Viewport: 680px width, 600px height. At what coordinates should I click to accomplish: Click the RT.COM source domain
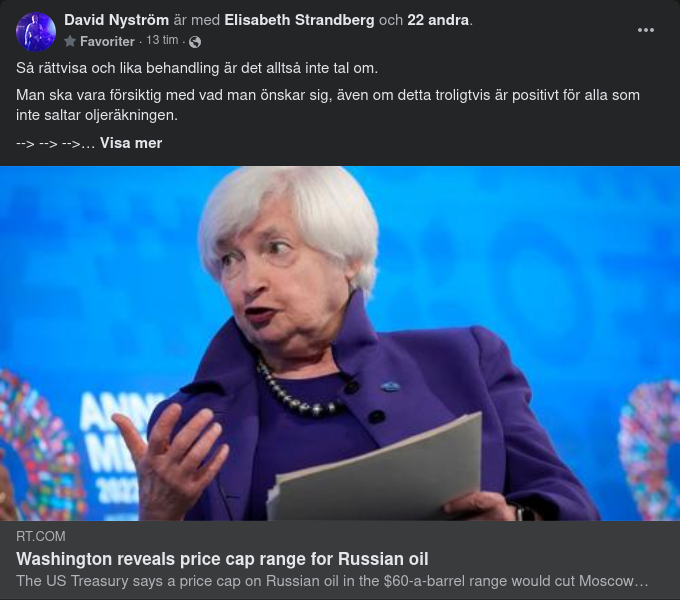(x=41, y=536)
